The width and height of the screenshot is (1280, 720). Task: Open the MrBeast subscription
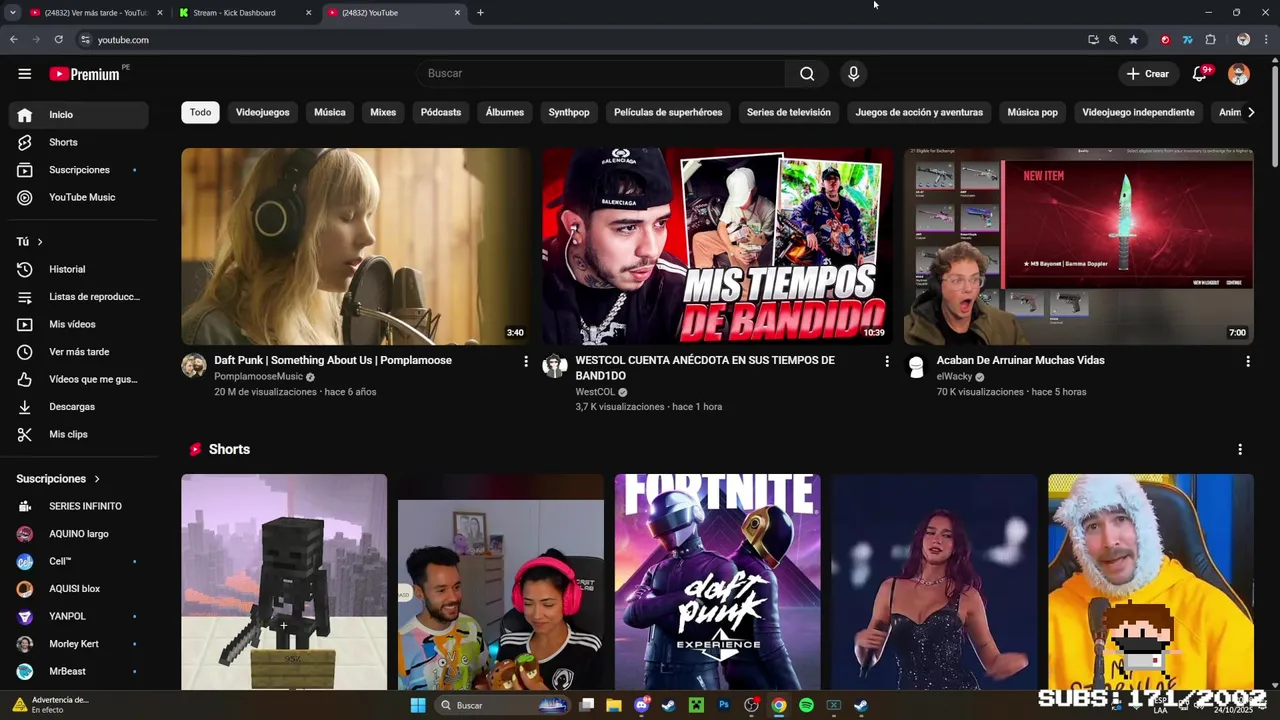click(x=79, y=671)
